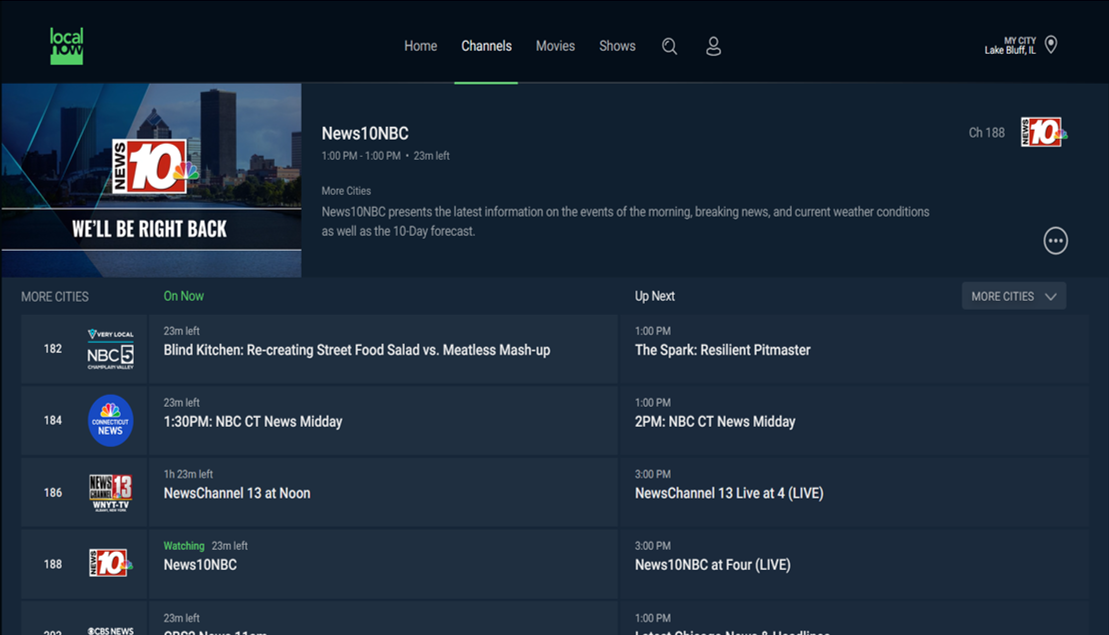Click the More Cities category label under the title
This screenshot has width=1109, height=635.
click(x=346, y=191)
